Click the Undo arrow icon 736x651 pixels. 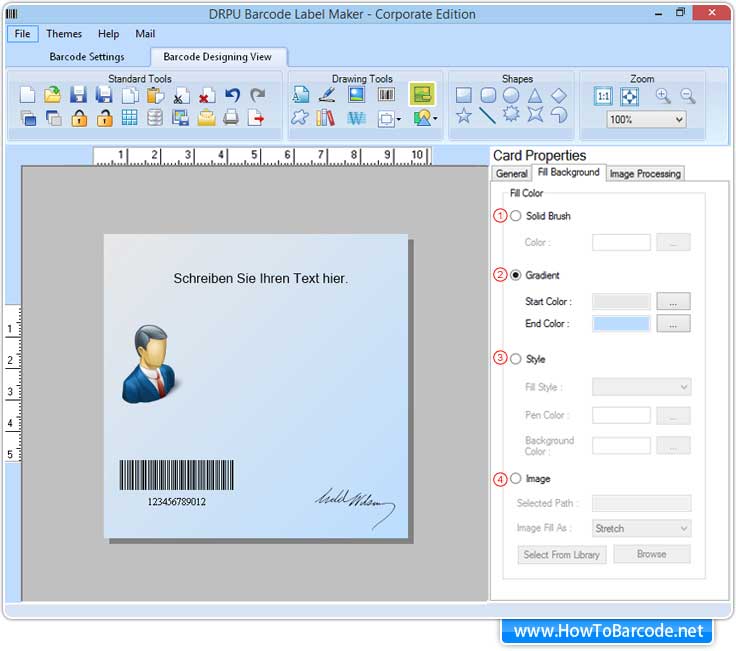pos(232,95)
